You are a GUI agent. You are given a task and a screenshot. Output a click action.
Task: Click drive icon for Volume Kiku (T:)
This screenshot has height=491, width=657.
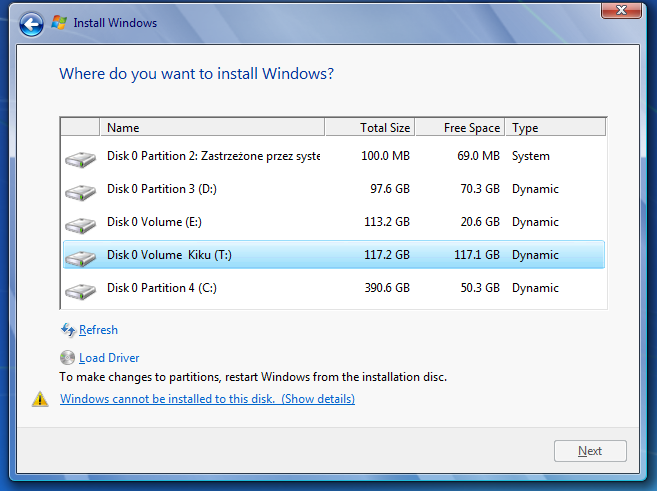point(80,258)
